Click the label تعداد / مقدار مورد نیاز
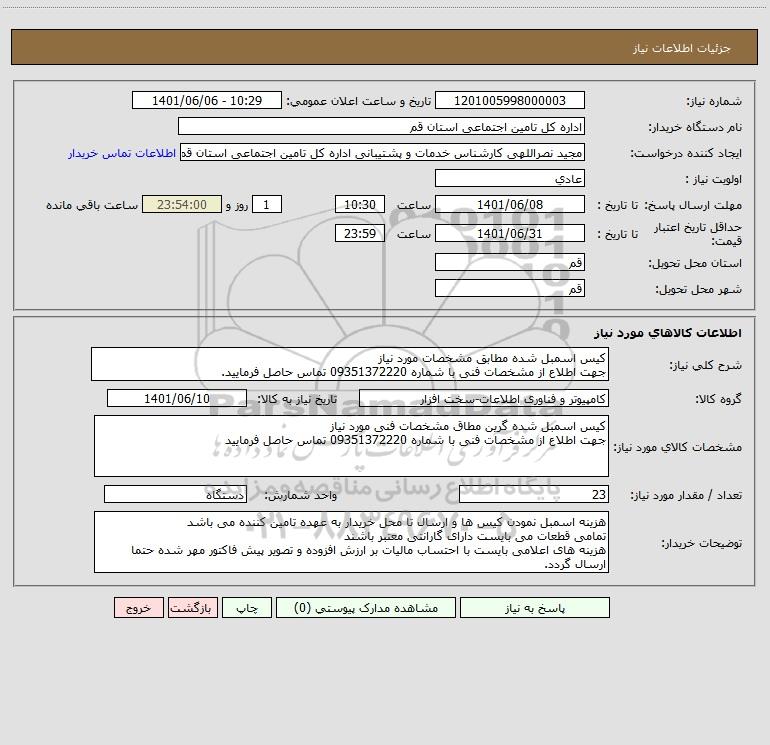Image resolution: width=770 pixels, height=745 pixels. (686, 495)
